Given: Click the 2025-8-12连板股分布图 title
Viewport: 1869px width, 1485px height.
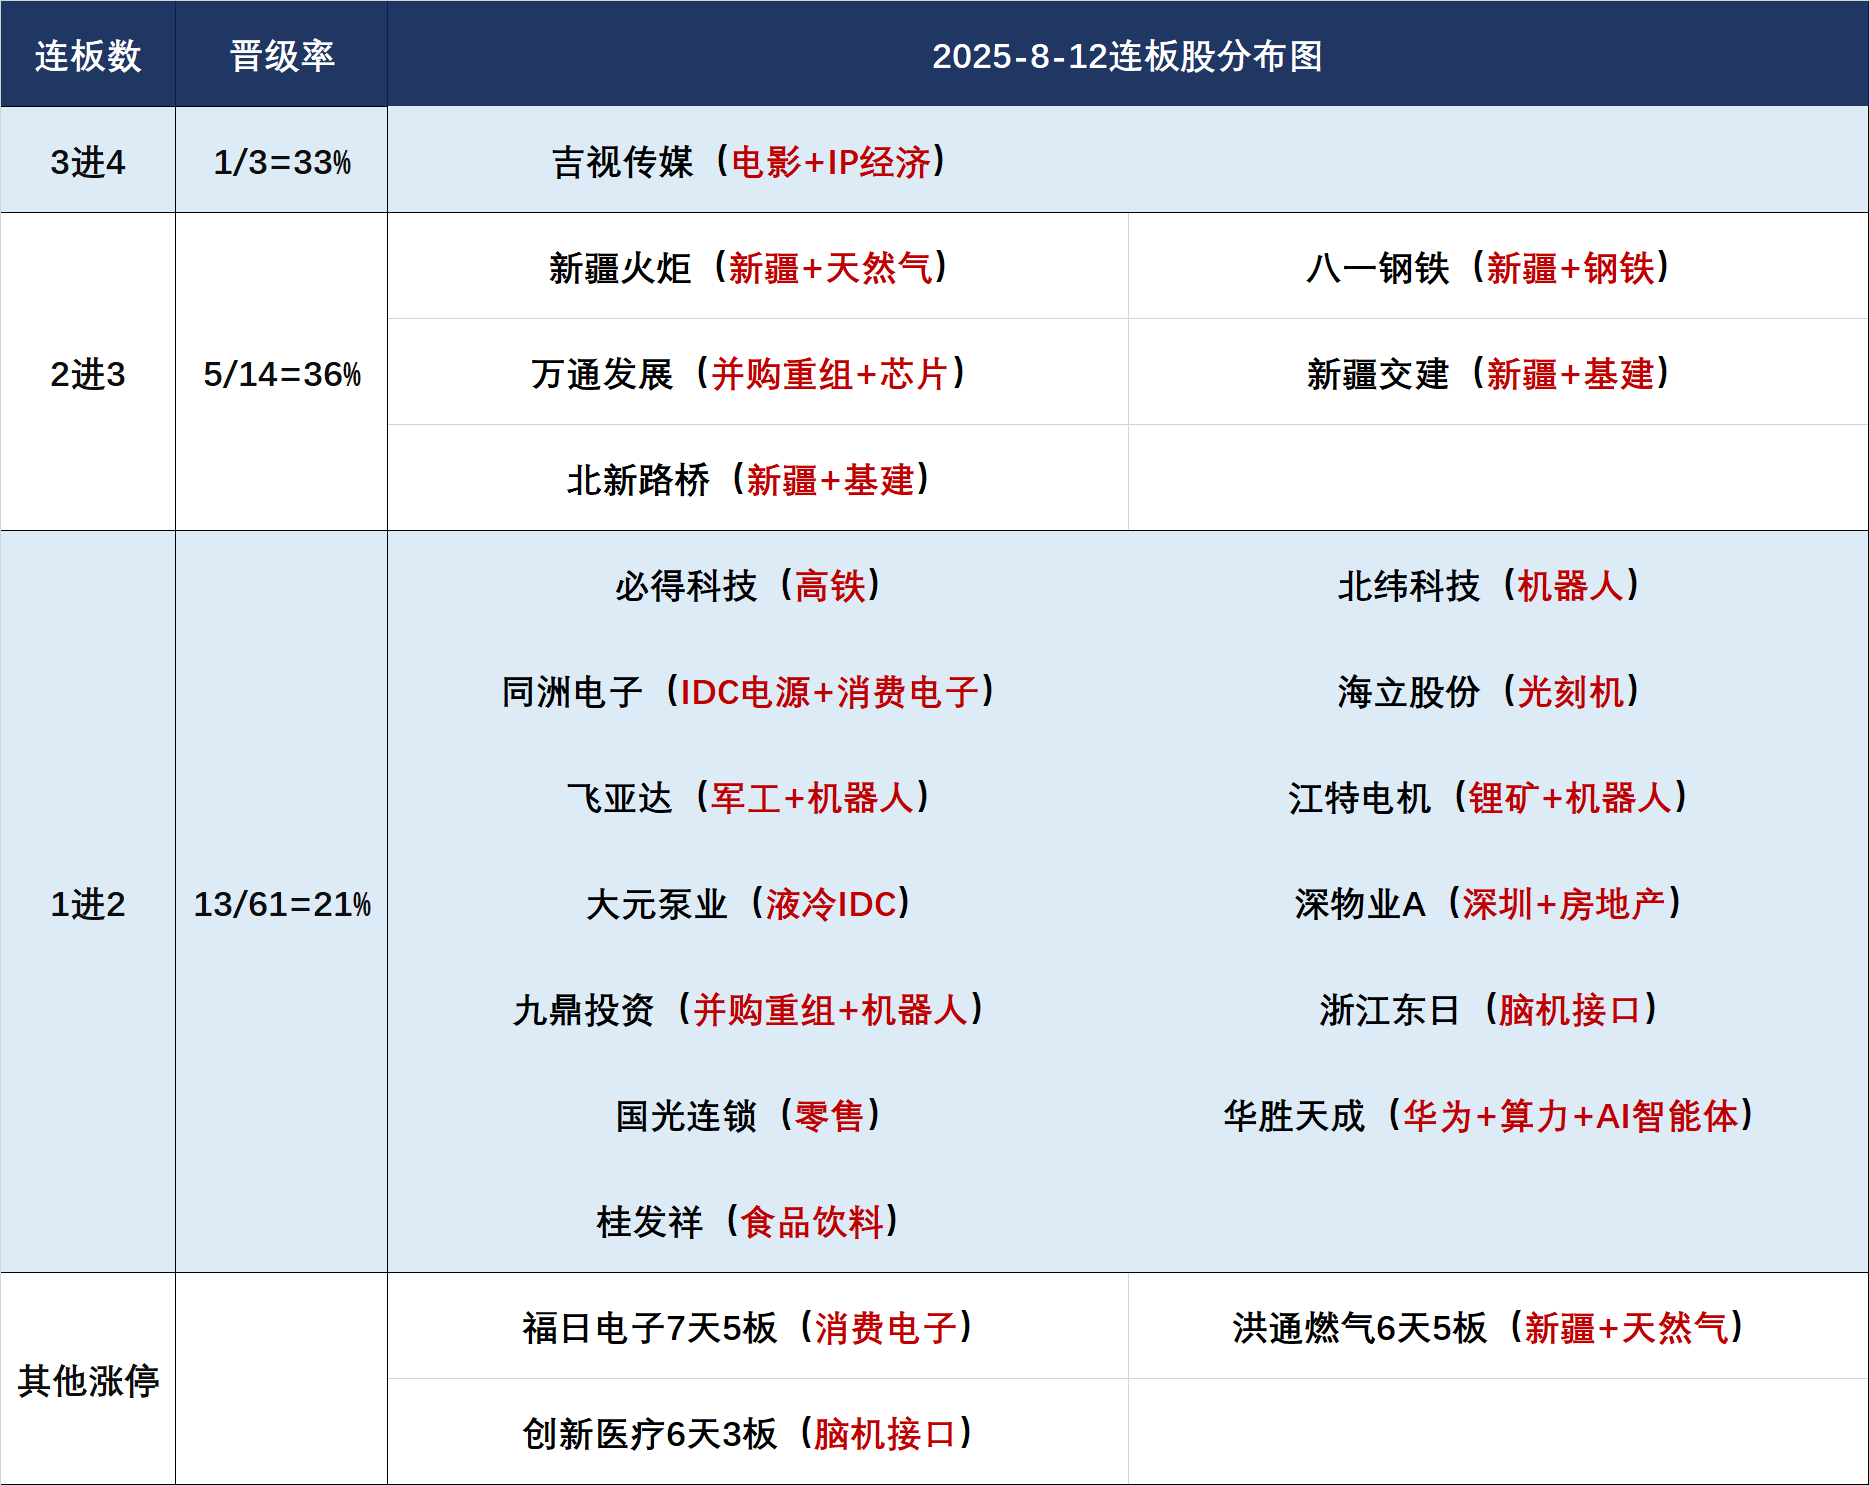Looking at the screenshot, I should click(1127, 56).
